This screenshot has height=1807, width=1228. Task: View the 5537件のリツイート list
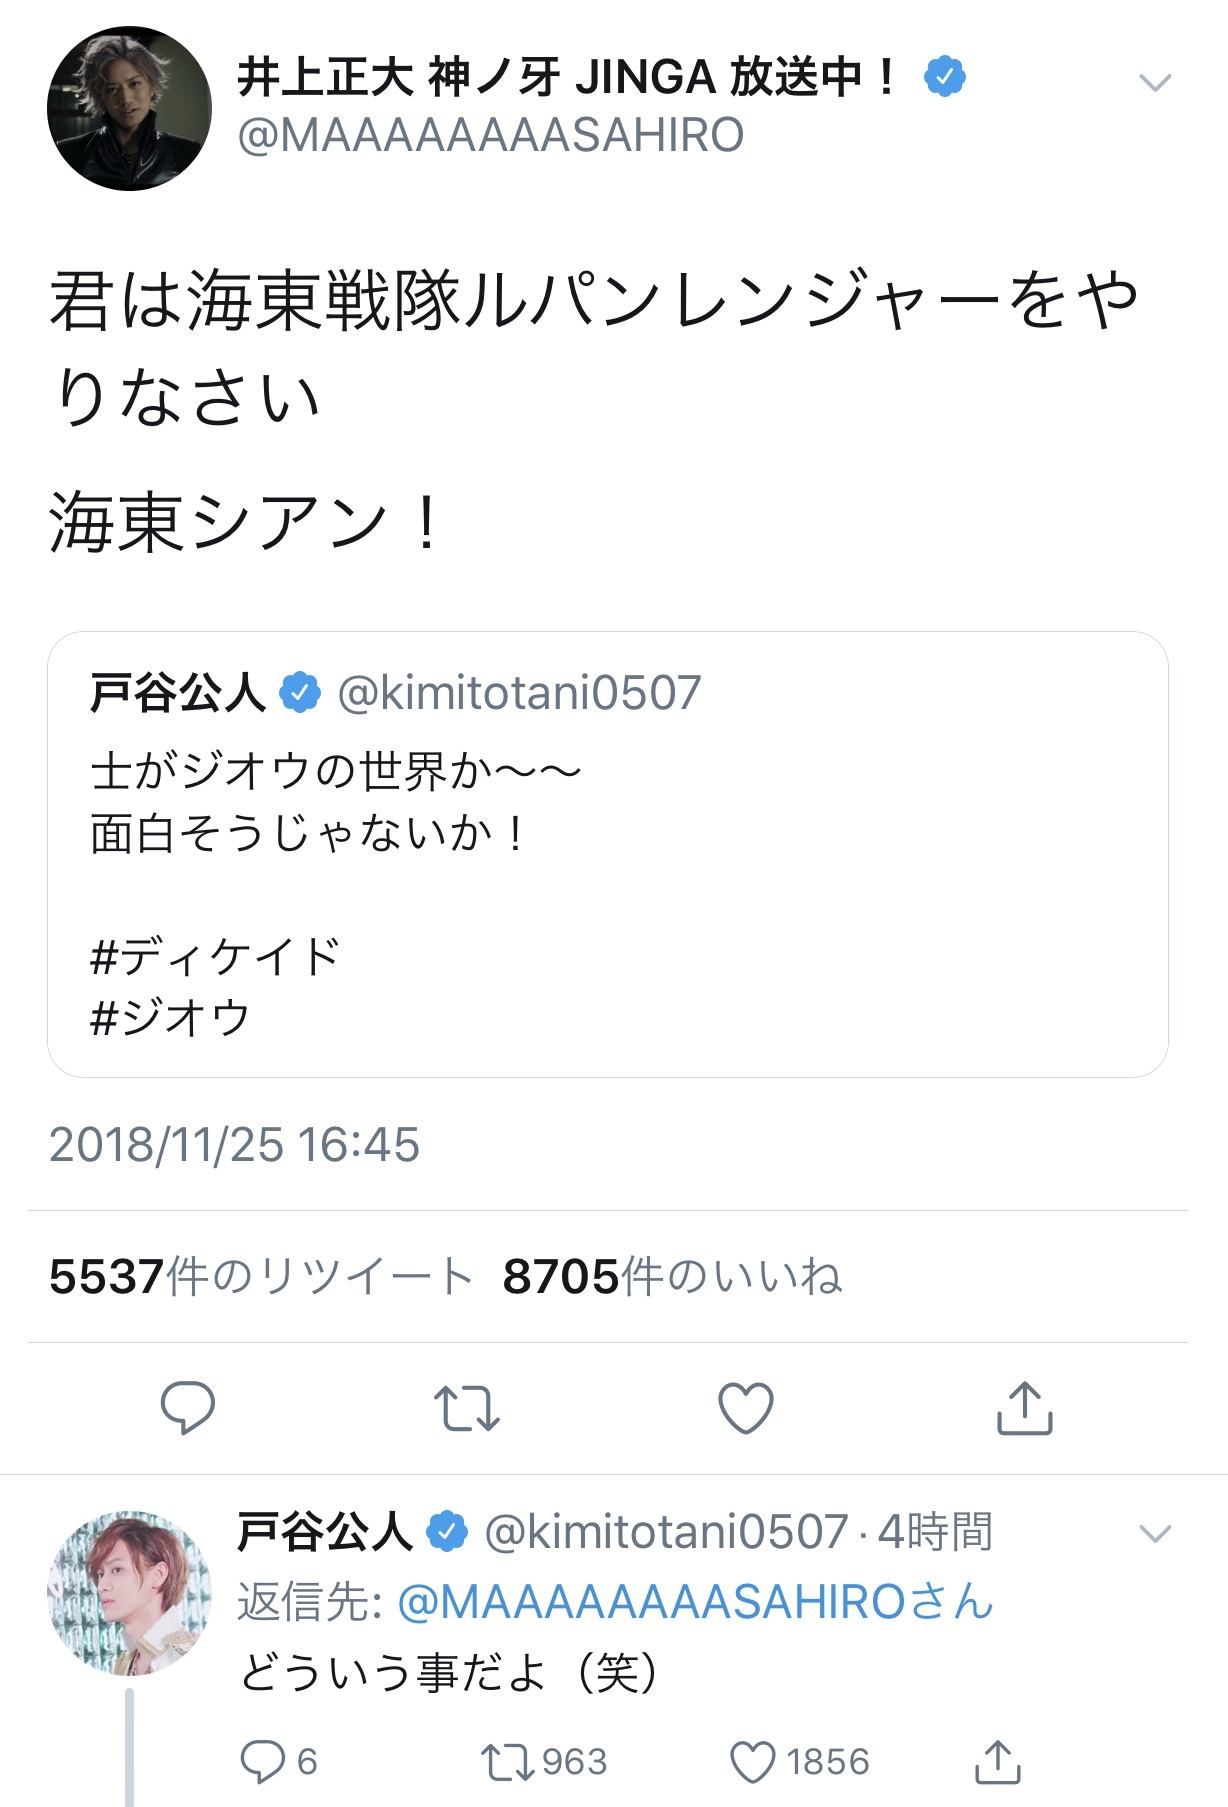(261, 1277)
